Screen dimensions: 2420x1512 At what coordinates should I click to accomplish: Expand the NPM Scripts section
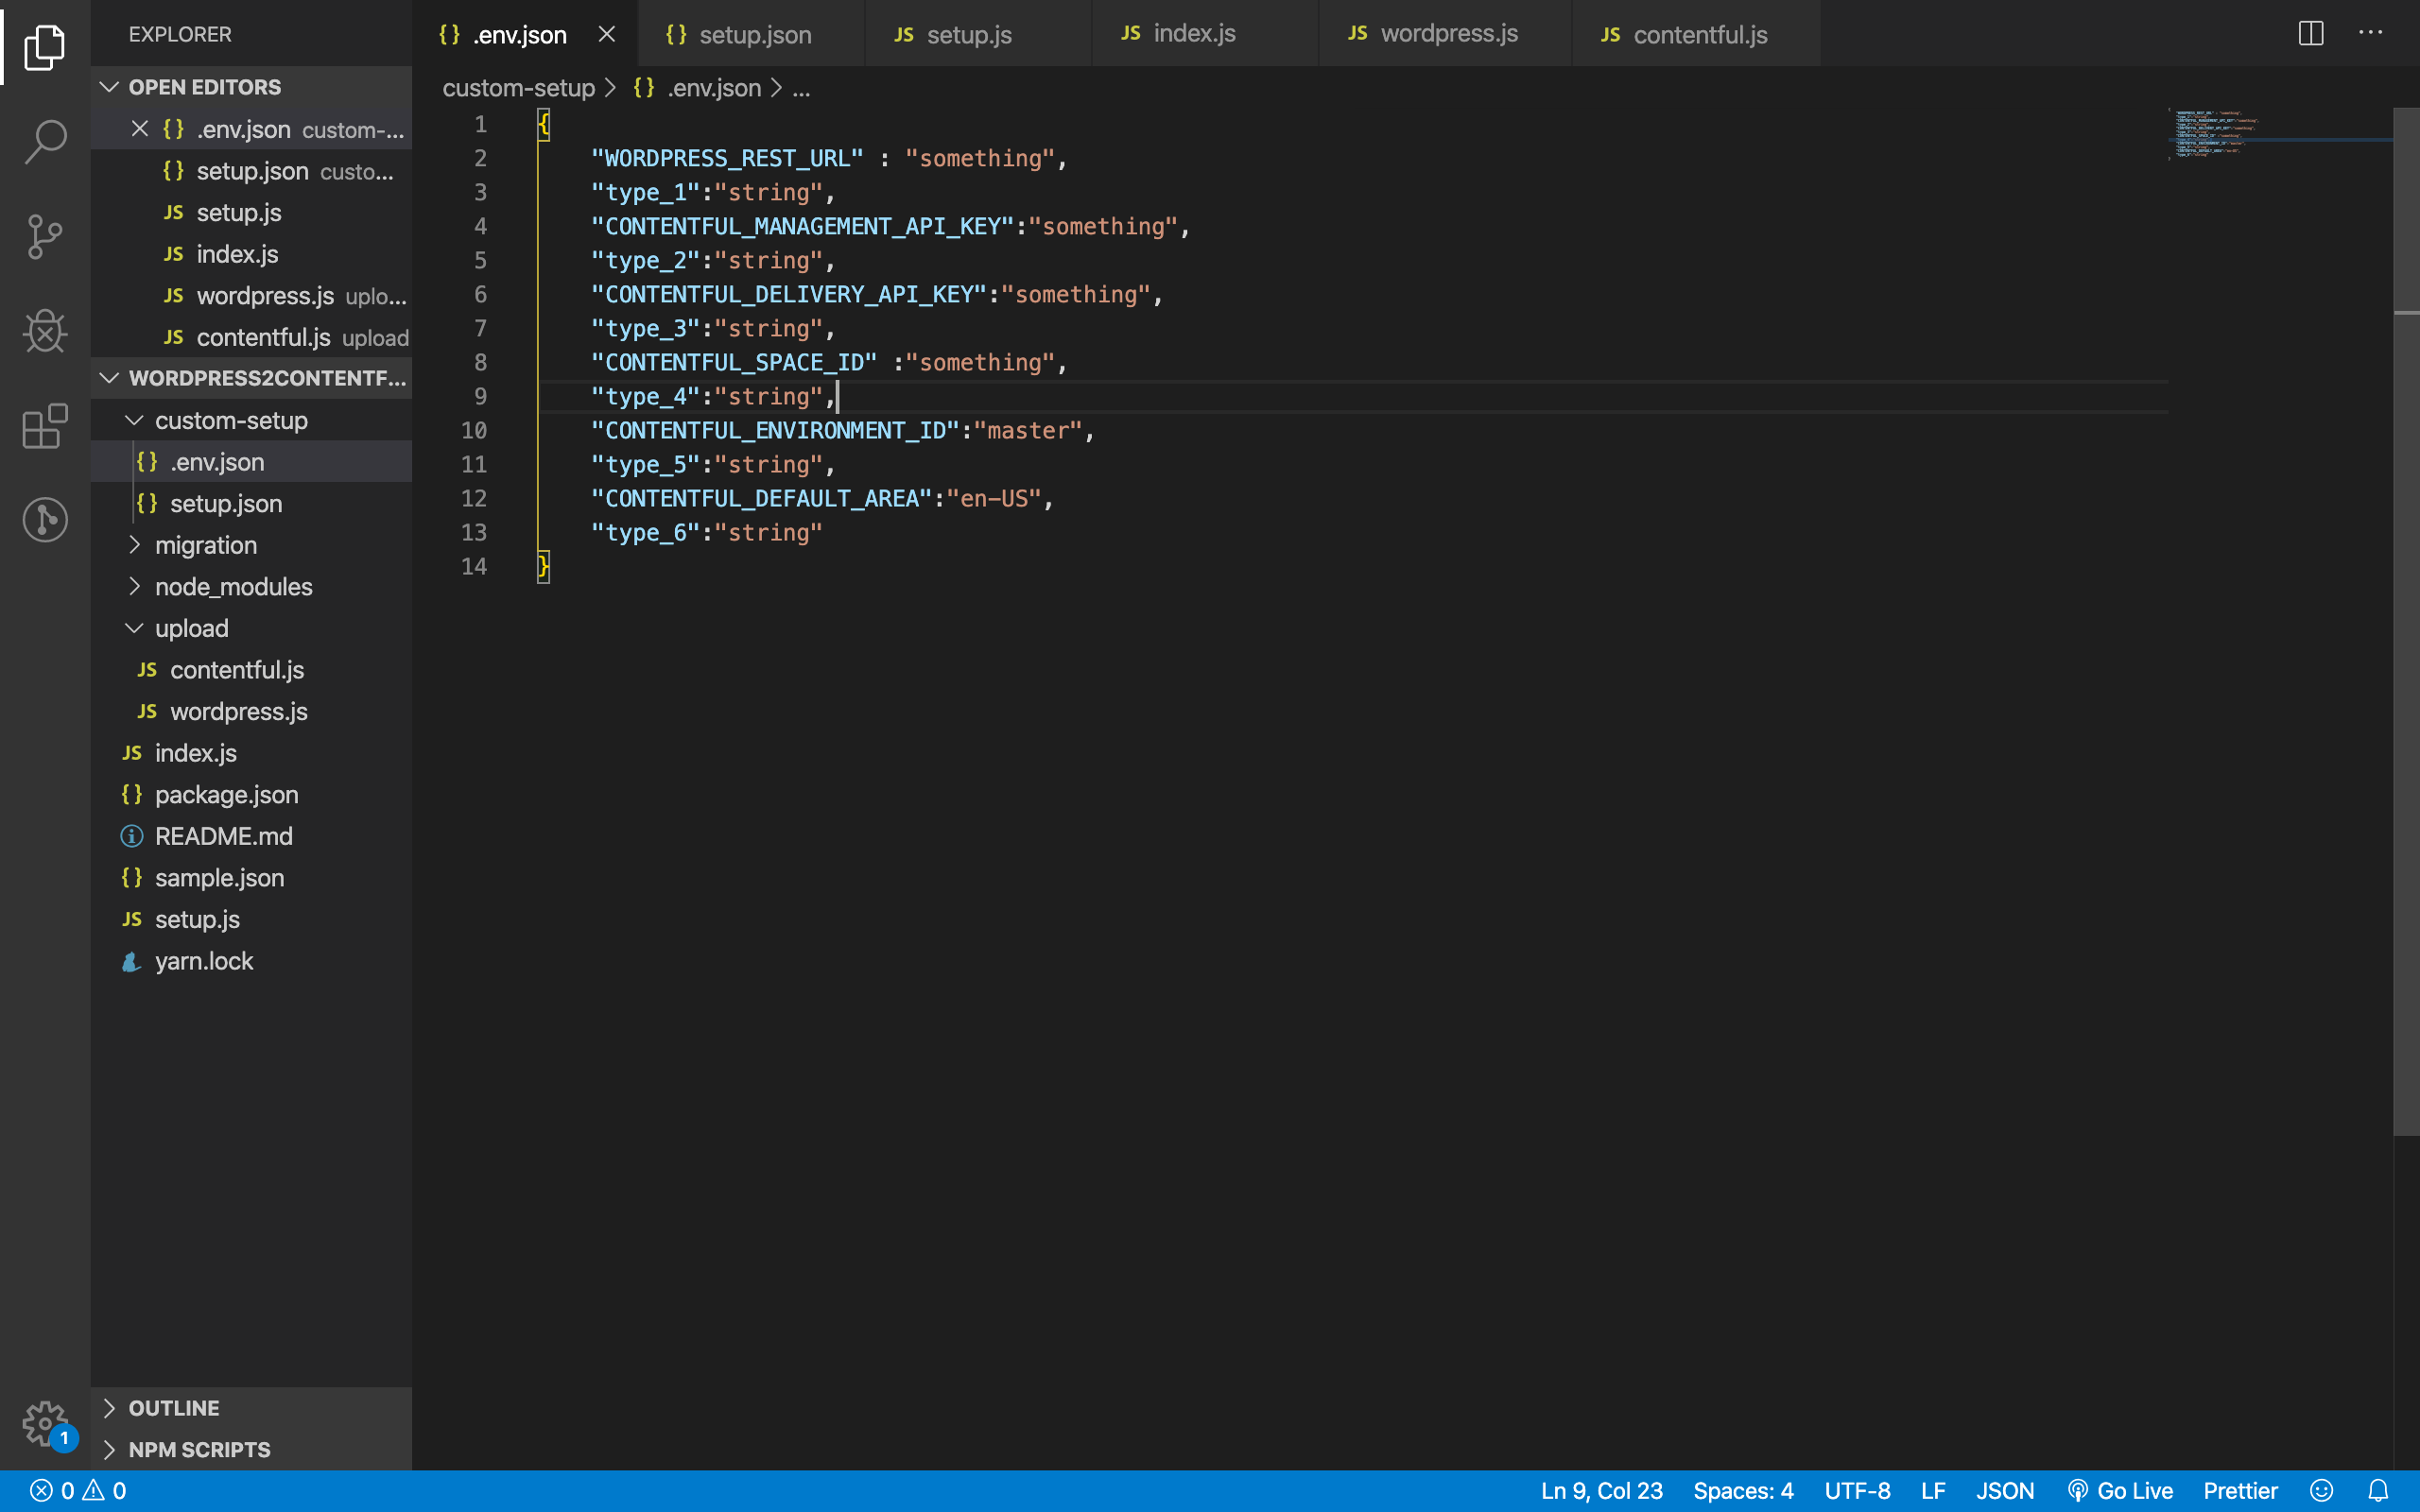(x=199, y=1449)
